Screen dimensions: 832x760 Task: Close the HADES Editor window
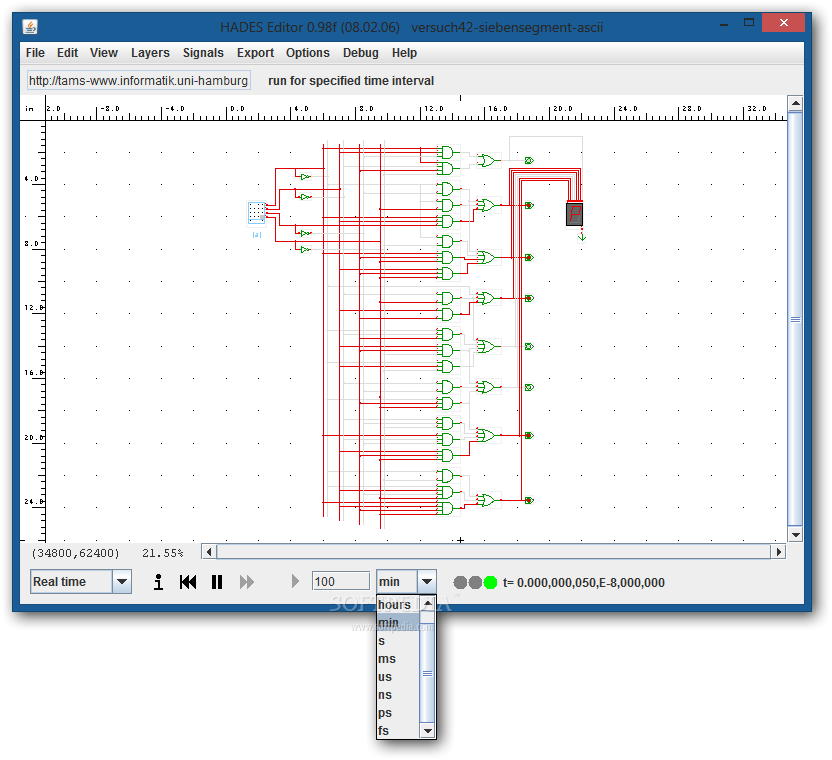pos(783,23)
